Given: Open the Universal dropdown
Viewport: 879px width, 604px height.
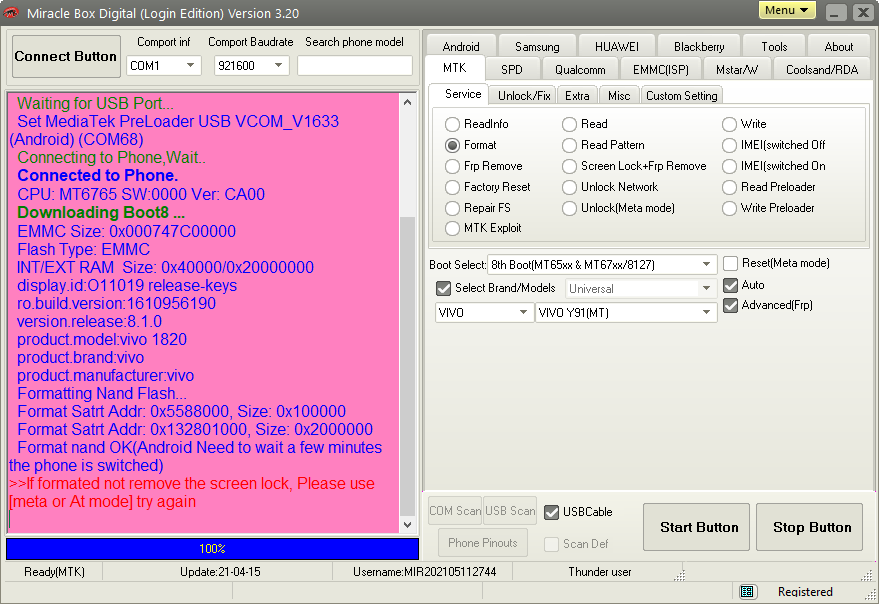Looking at the screenshot, I should (x=641, y=289).
